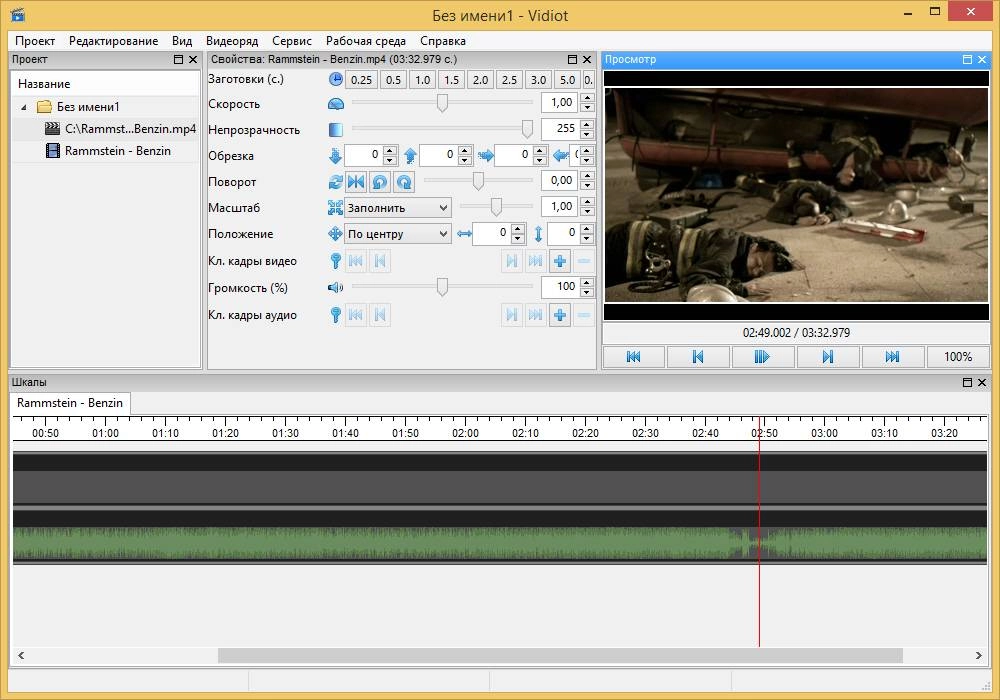Set transition preset to 3.0 seconds

coord(538,80)
